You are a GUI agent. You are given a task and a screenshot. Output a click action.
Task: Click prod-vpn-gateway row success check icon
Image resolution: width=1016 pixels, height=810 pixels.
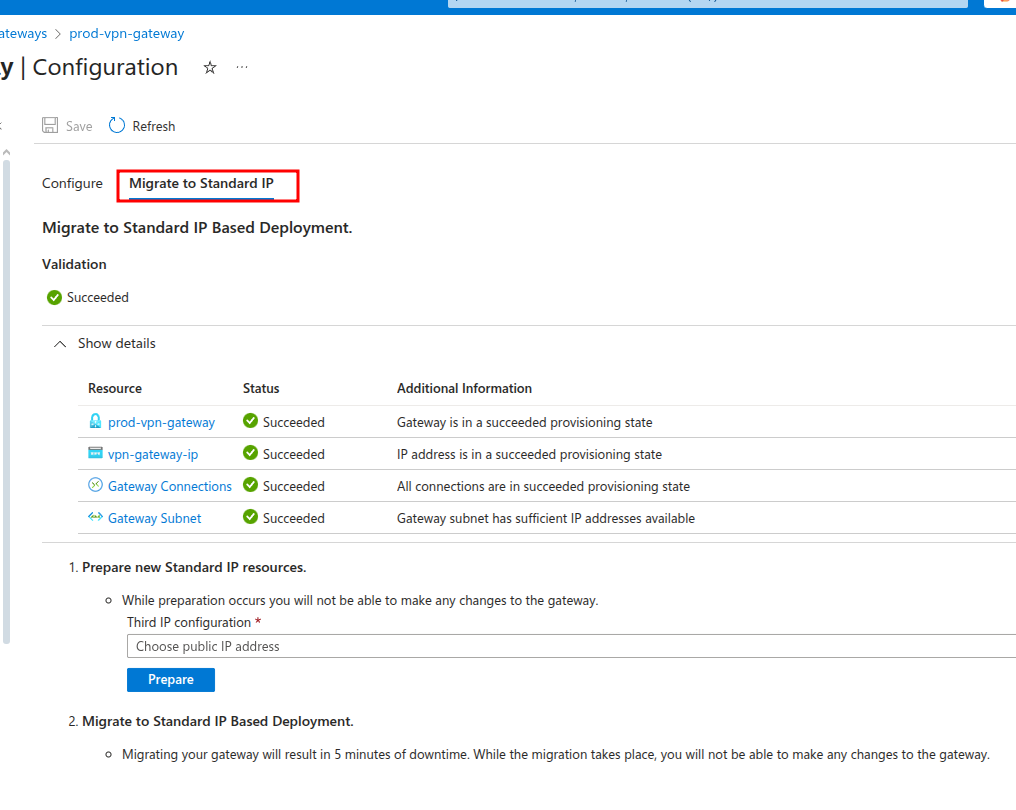[250, 421]
